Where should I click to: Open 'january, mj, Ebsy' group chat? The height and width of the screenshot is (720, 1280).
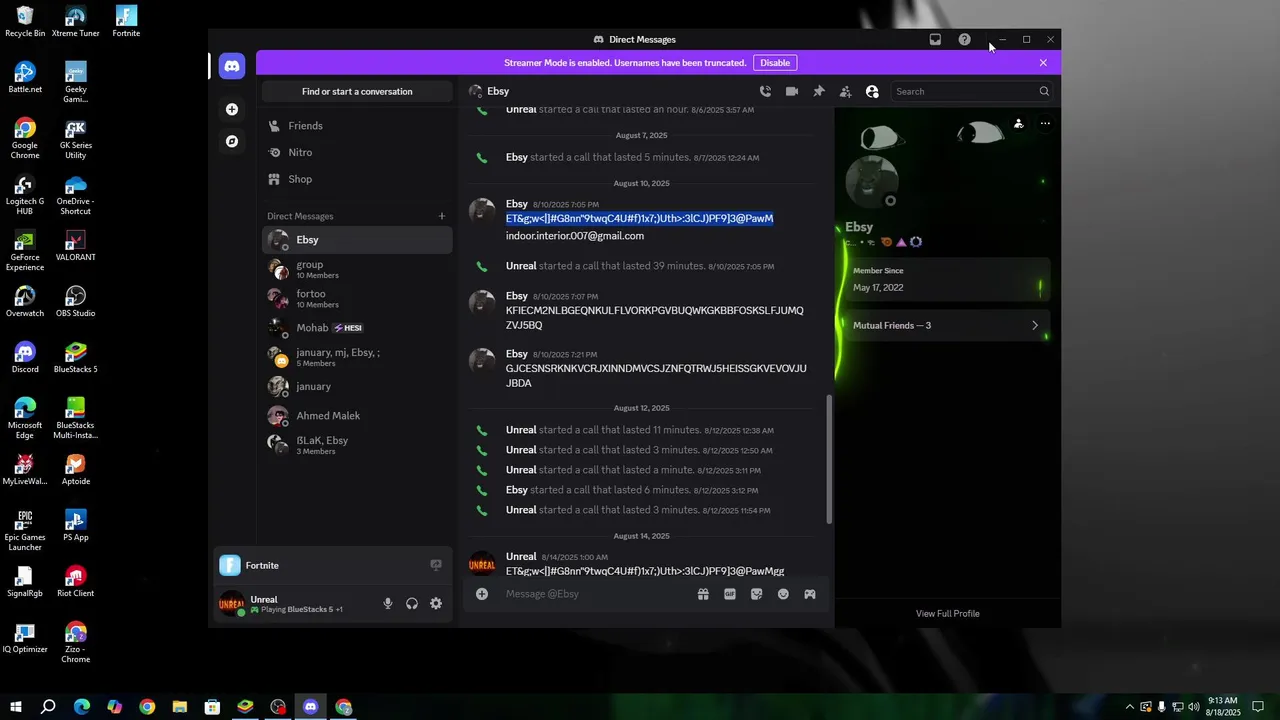point(357,357)
